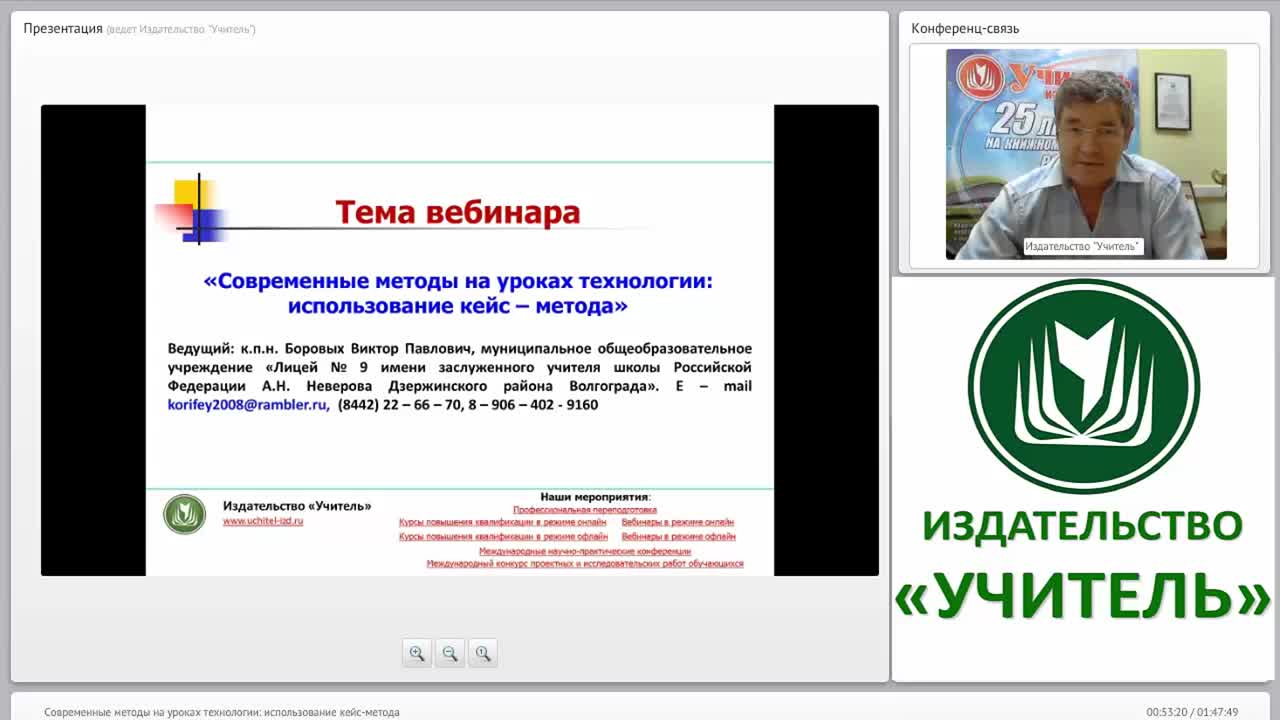Click the presenter webcam video
Image resolution: width=1280 pixels, height=720 pixels.
pos(1086,154)
